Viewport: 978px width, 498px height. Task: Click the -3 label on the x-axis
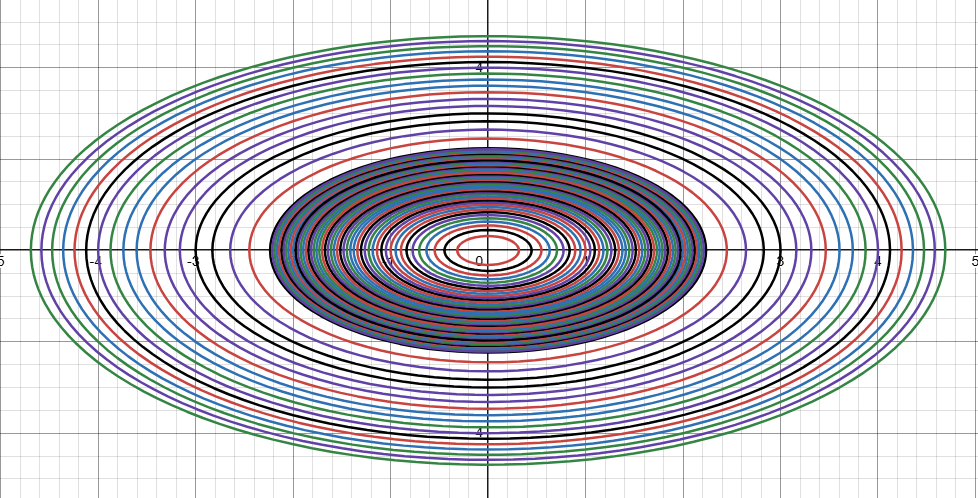[x=193, y=262]
